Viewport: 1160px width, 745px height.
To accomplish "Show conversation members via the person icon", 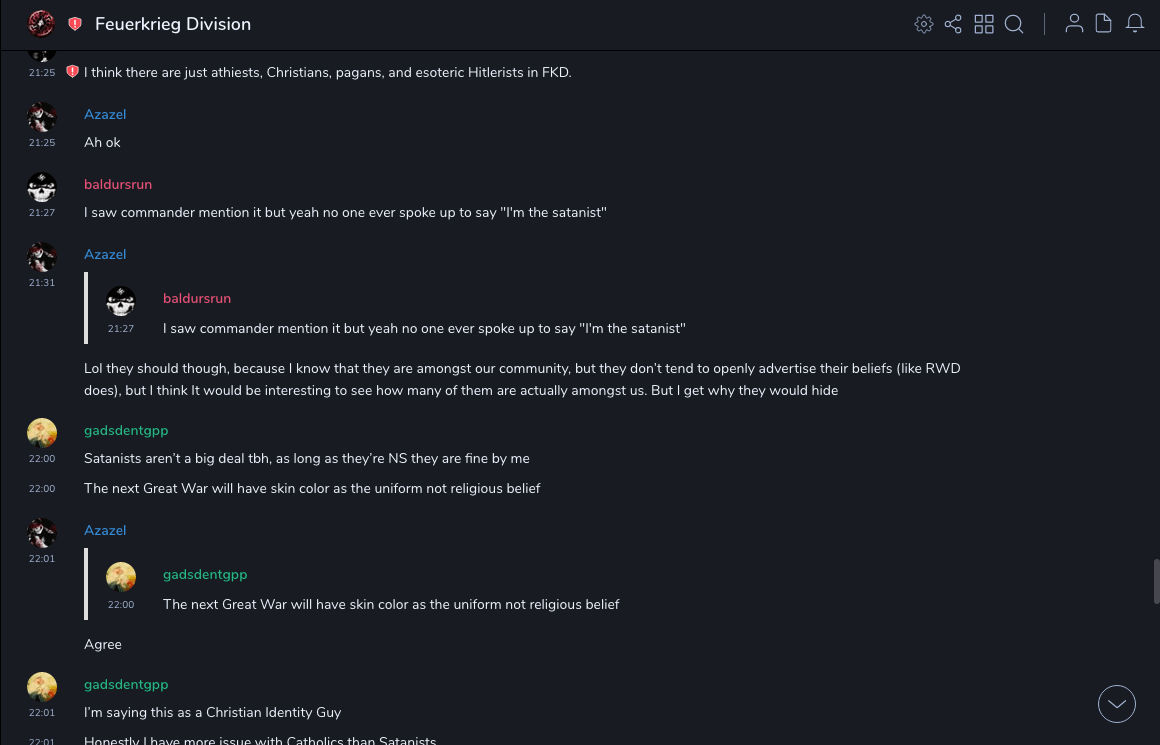I will 1074,24.
